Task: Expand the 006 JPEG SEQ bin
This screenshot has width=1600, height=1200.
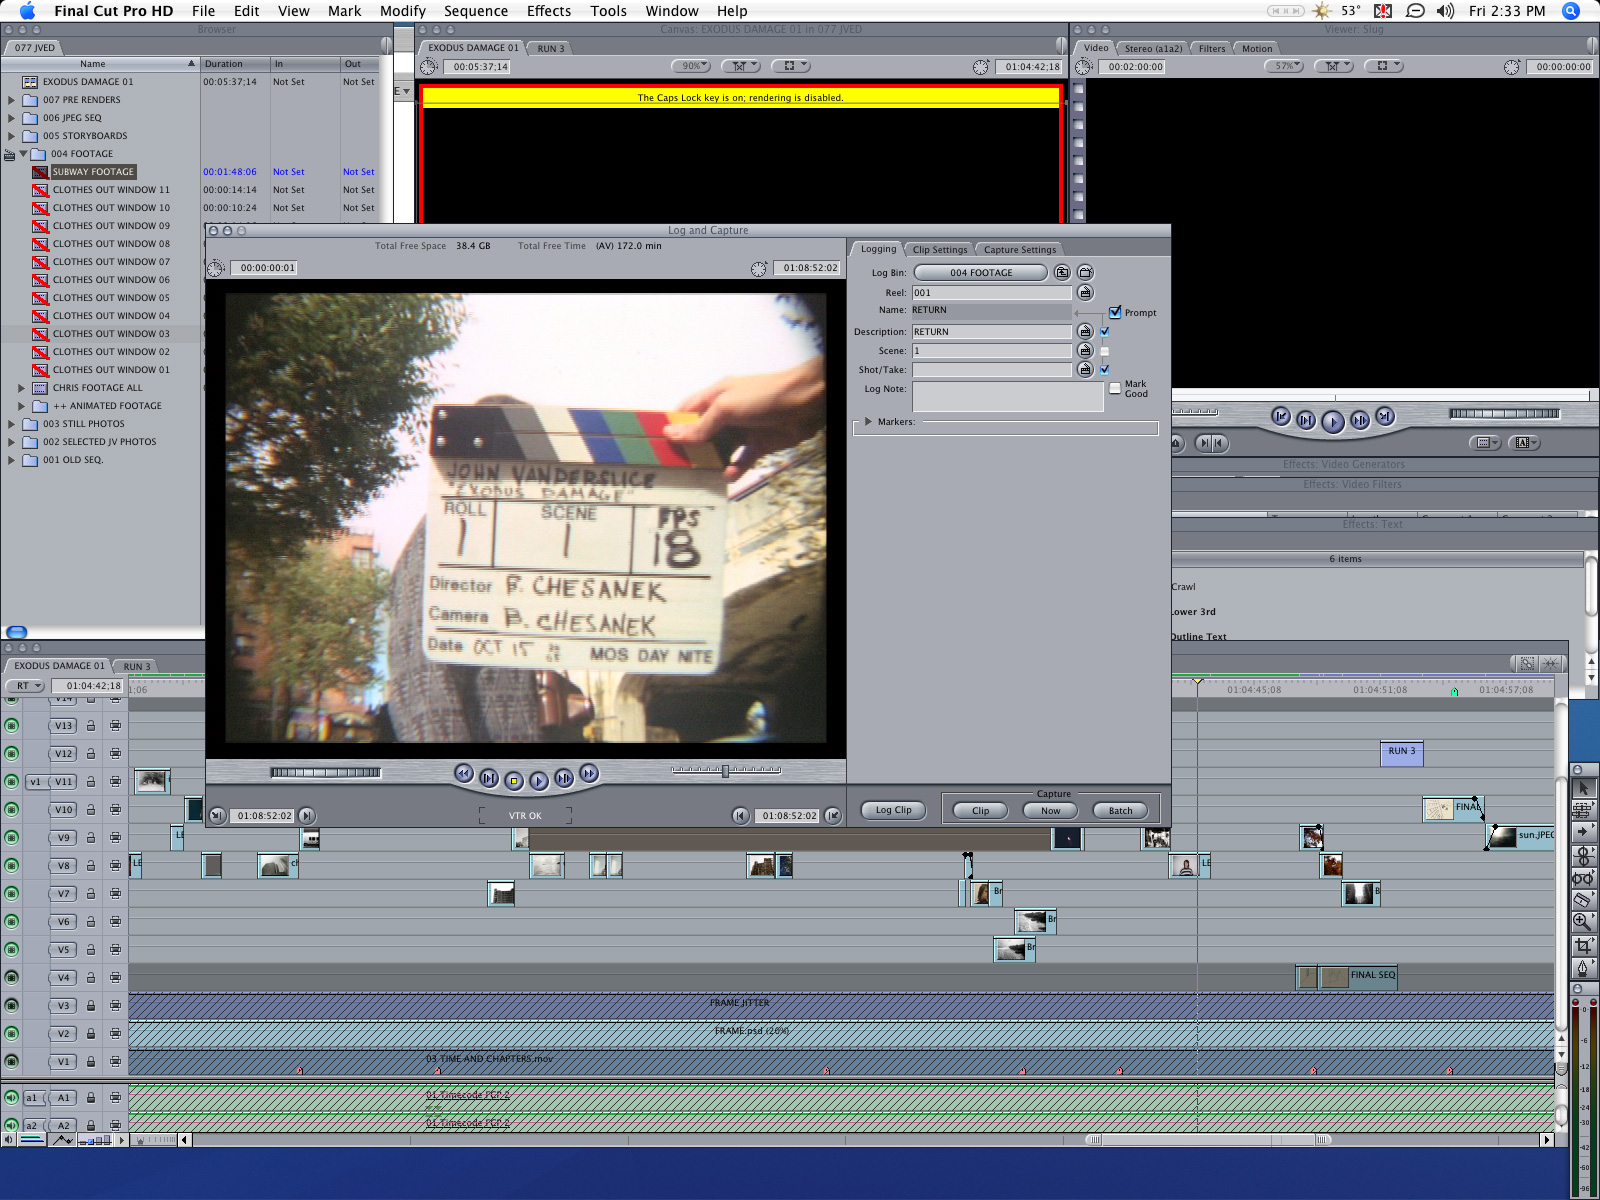Action: tap(12, 118)
